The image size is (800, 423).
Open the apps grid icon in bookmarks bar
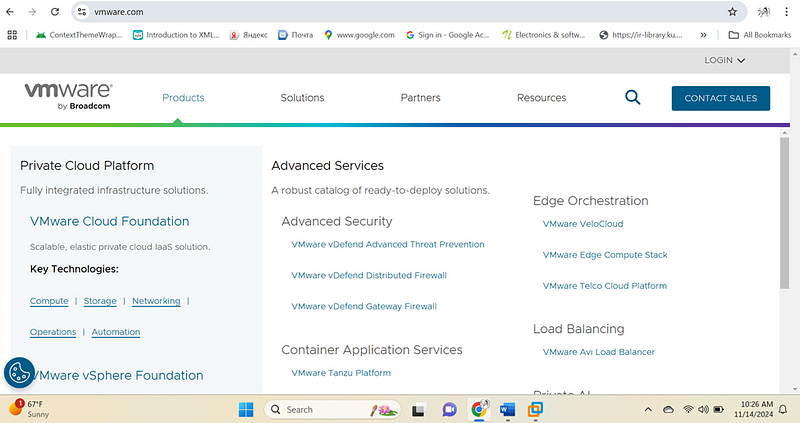pos(12,35)
